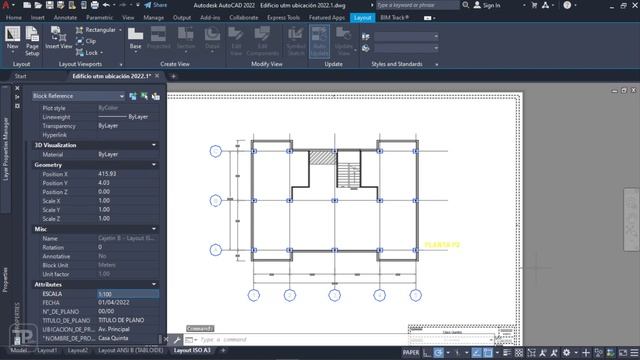This screenshot has width=640, height=360.
Task: Expand the Layout Viewports panel launcher arrow
Action: click(x=121, y=64)
